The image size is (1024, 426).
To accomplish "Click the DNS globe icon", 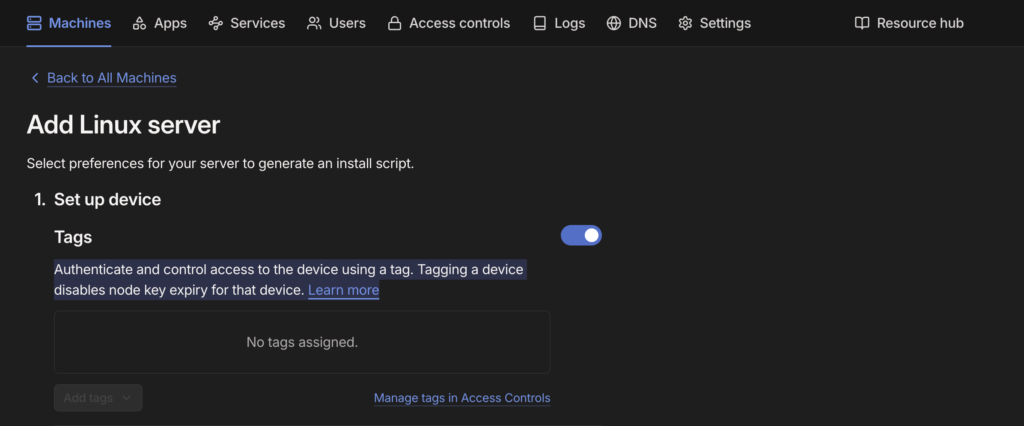I will coord(614,23).
